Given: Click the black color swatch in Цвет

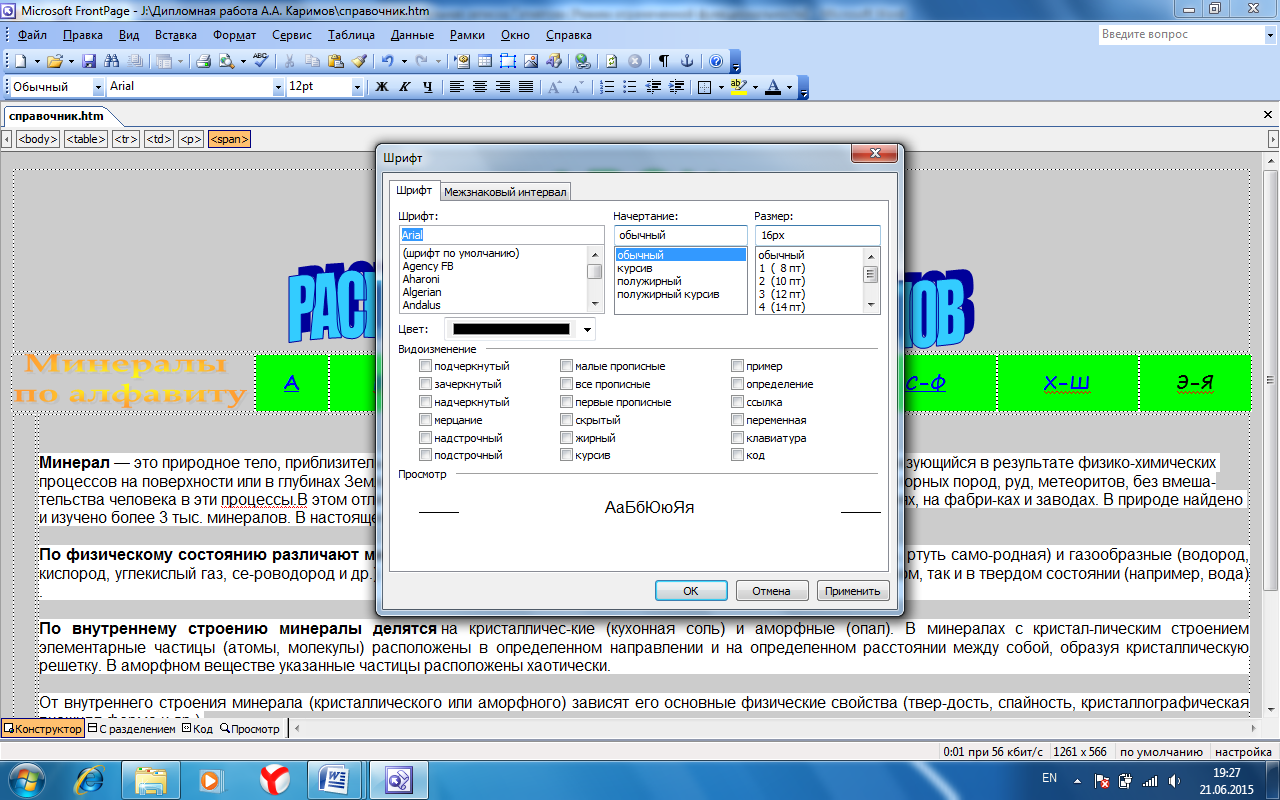Looking at the screenshot, I should pyautogui.click(x=511, y=328).
